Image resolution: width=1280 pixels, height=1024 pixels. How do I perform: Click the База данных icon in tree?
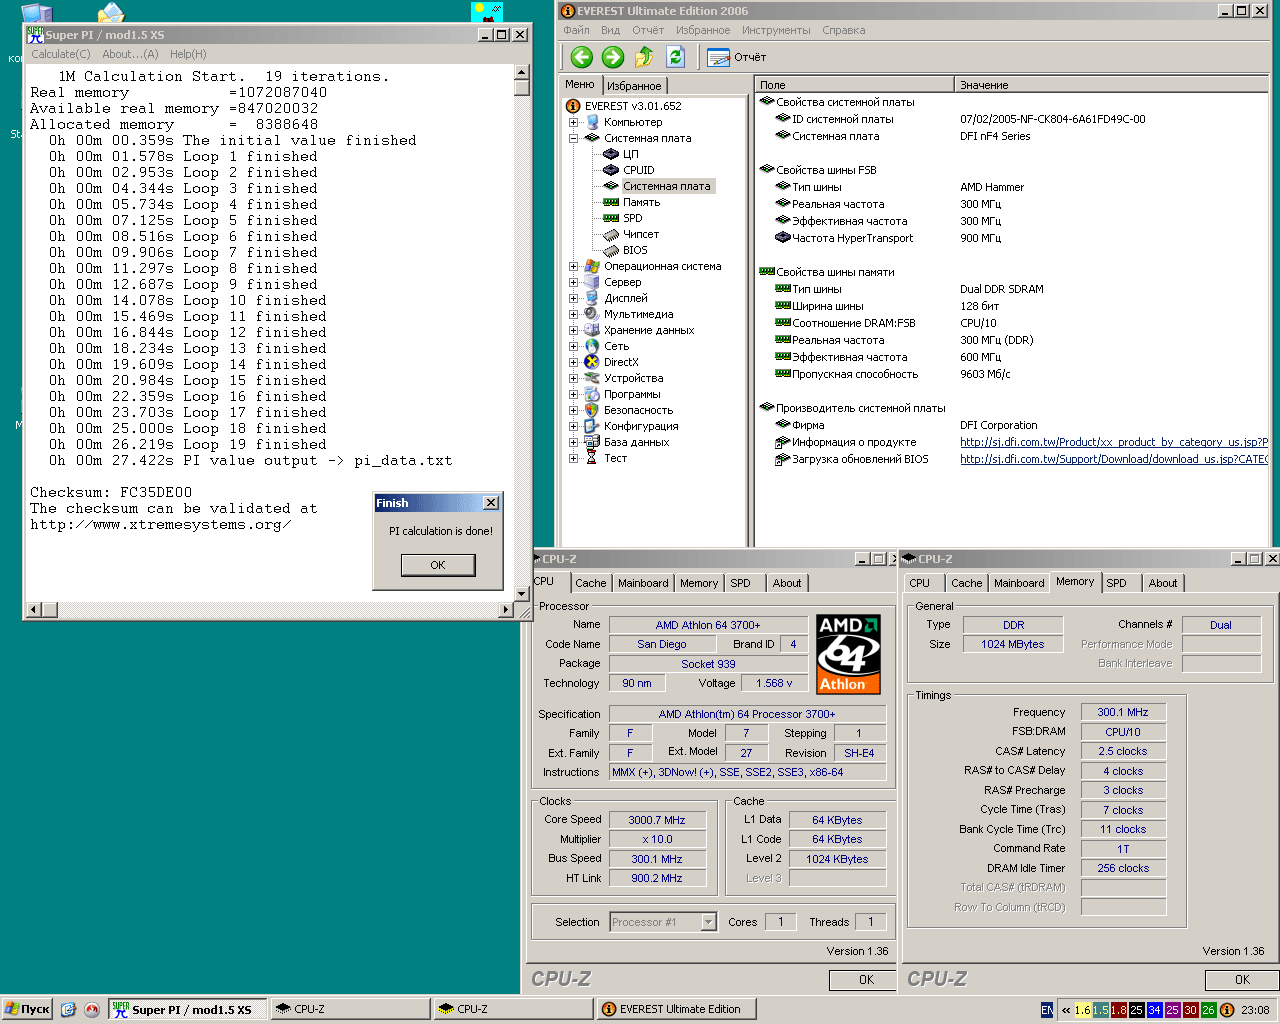point(592,442)
